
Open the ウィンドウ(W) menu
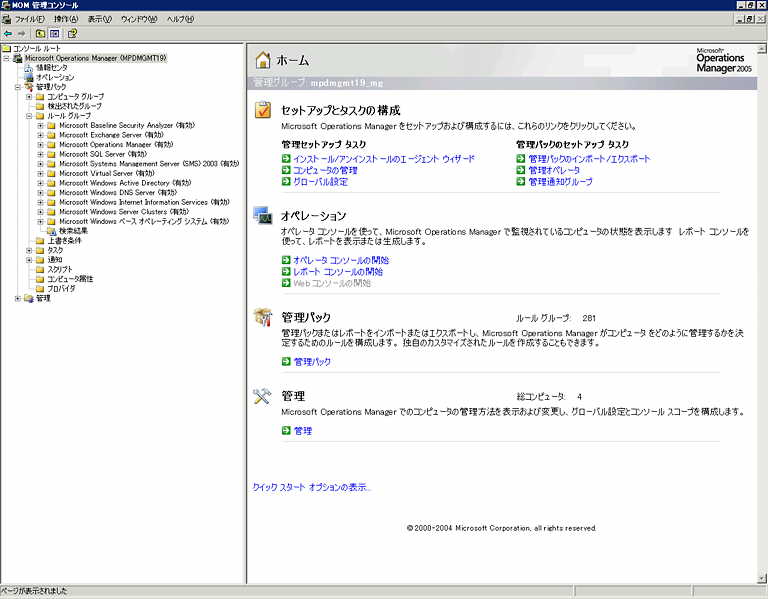[139, 19]
